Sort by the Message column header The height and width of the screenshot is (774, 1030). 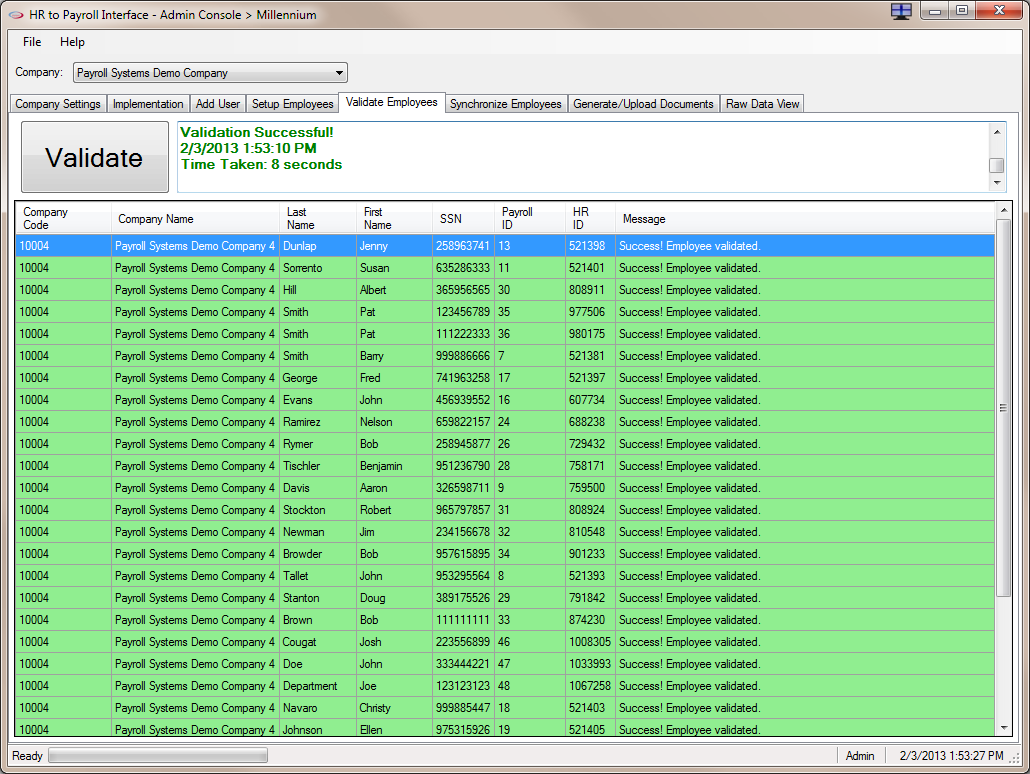pos(805,218)
